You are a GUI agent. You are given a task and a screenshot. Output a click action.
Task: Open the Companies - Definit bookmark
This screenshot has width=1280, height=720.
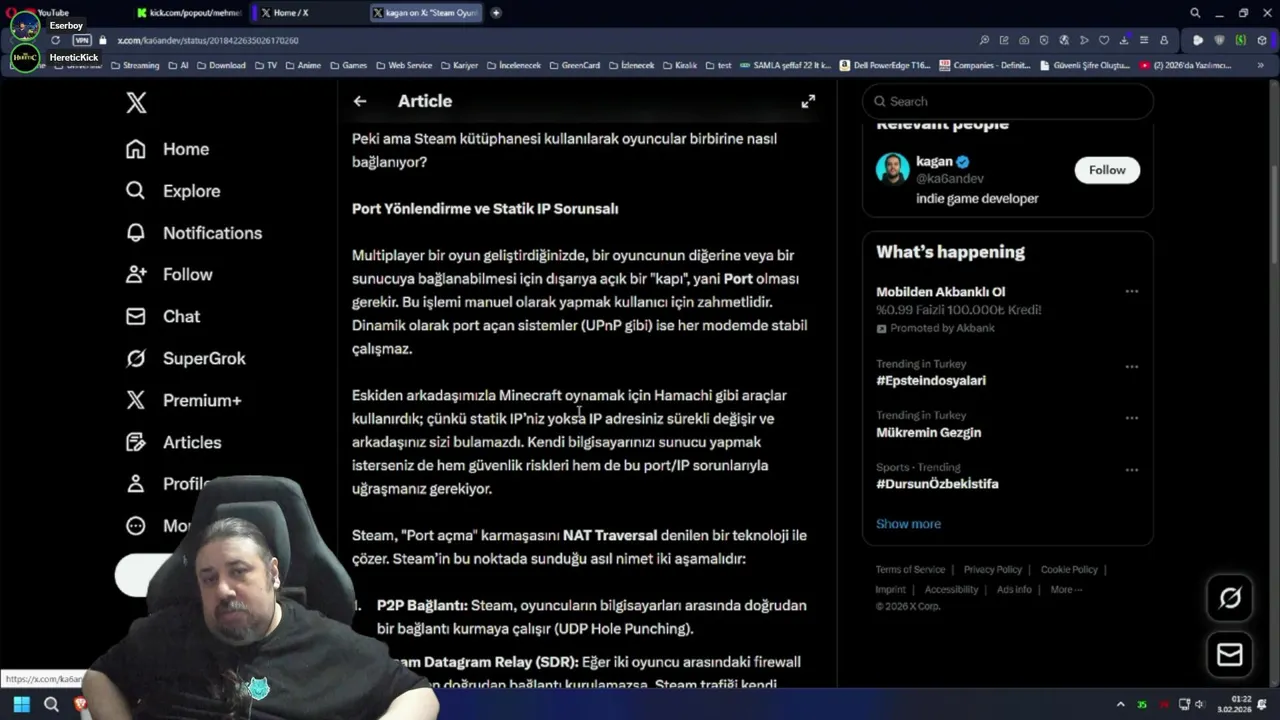(985, 65)
